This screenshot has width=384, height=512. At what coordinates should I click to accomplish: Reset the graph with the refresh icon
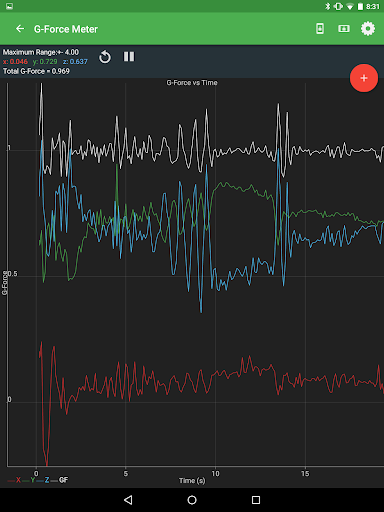[x=105, y=57]
